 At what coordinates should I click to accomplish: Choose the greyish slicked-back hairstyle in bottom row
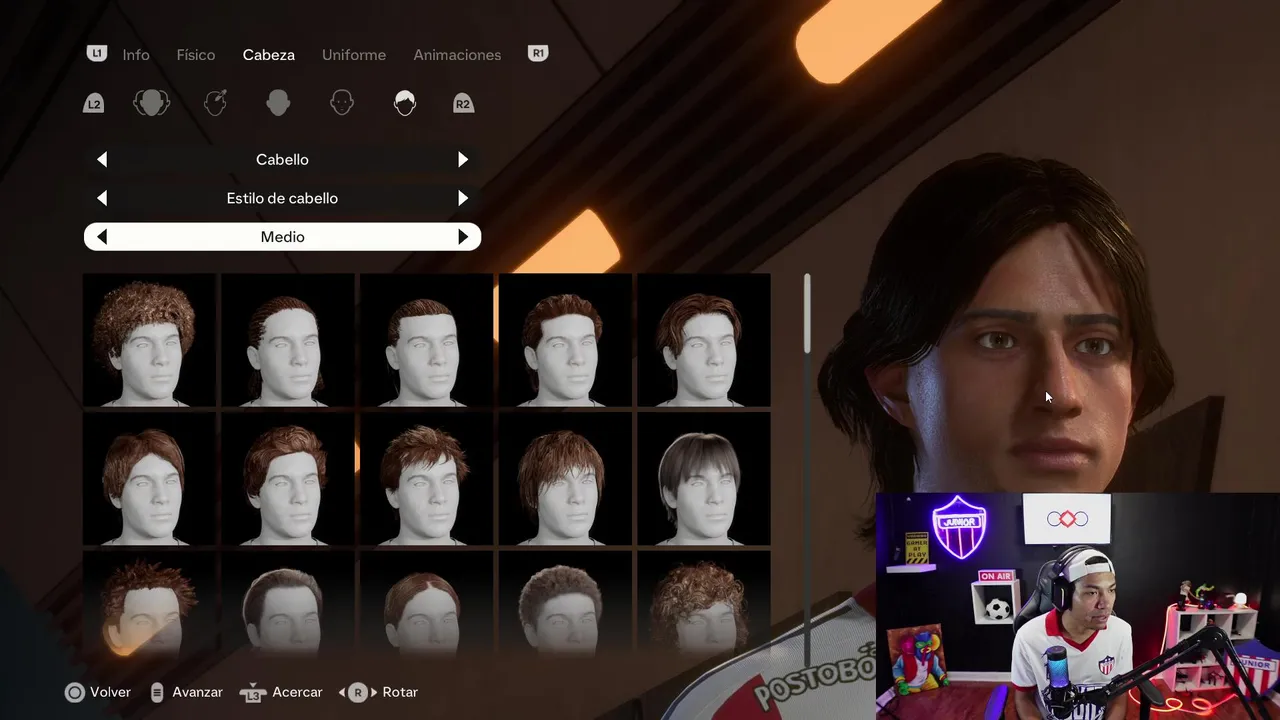point(288,605)
